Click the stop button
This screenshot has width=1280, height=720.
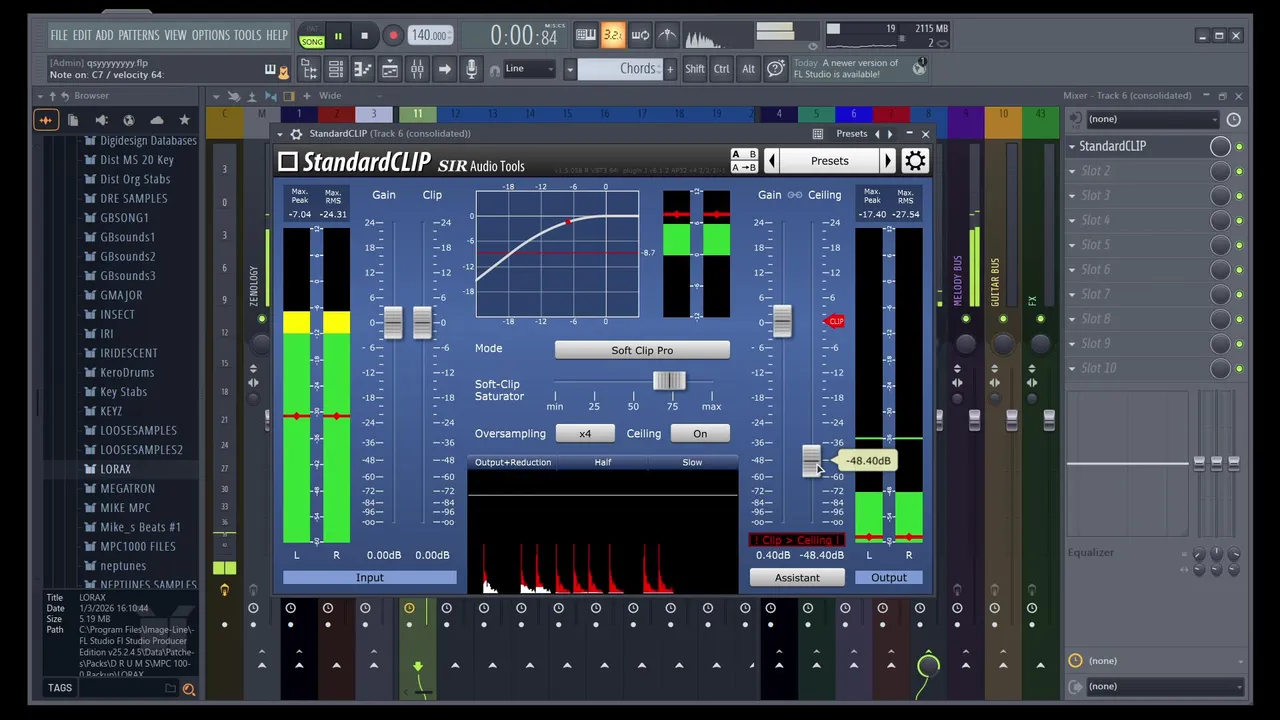[x=364, y=36]
